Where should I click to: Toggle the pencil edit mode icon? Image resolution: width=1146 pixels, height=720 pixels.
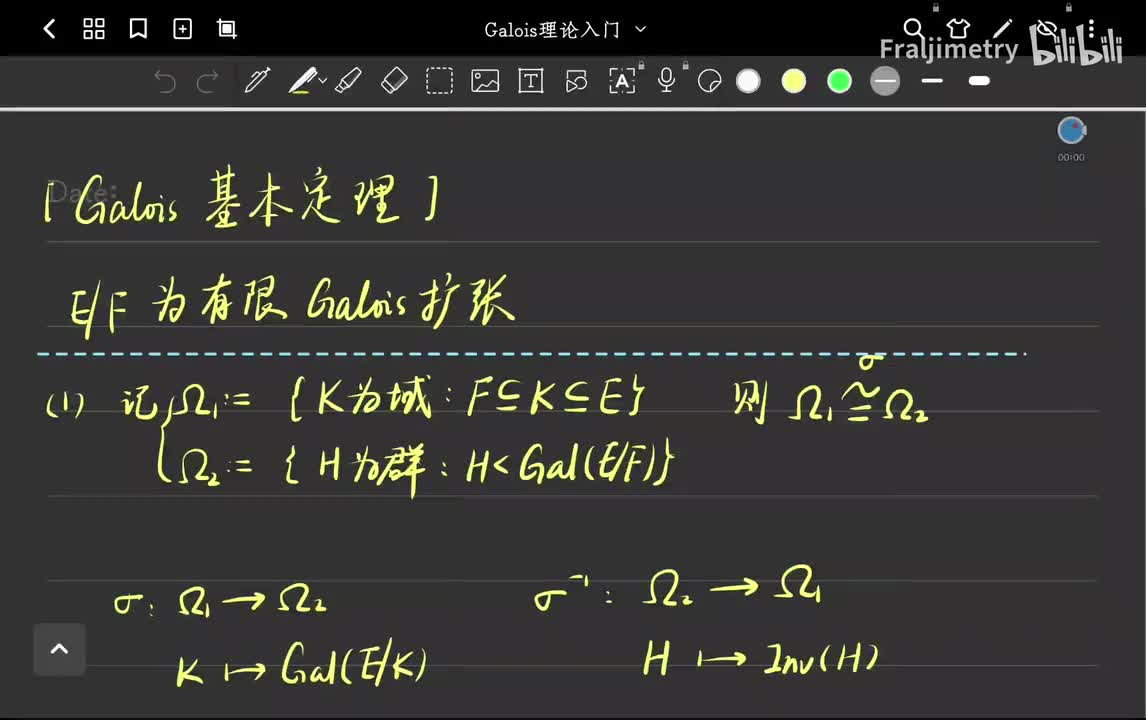coord(1002,29)
